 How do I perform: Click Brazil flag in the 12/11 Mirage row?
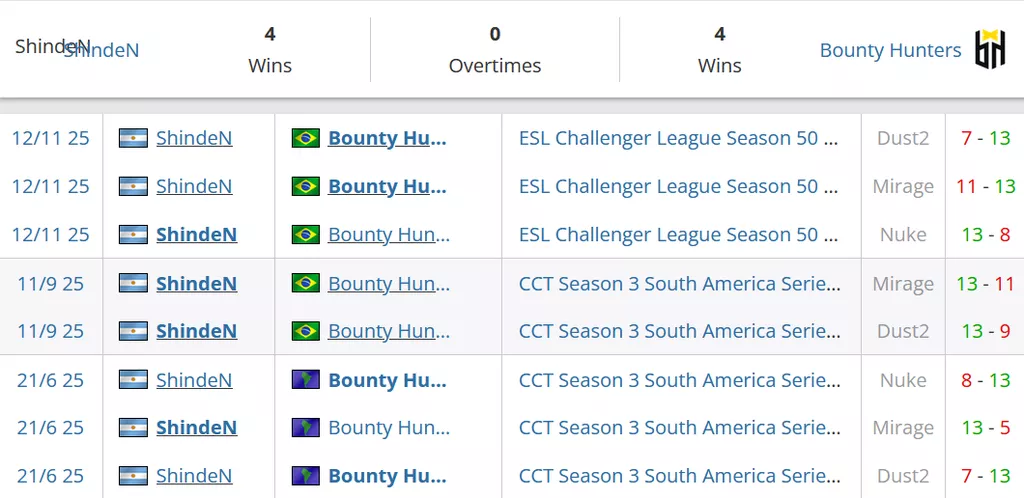306,186
